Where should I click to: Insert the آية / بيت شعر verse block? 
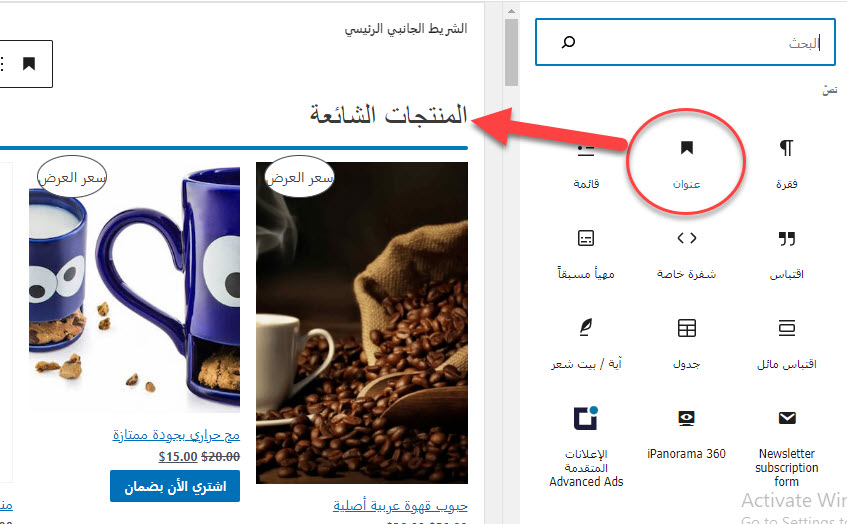click(586, 345)
